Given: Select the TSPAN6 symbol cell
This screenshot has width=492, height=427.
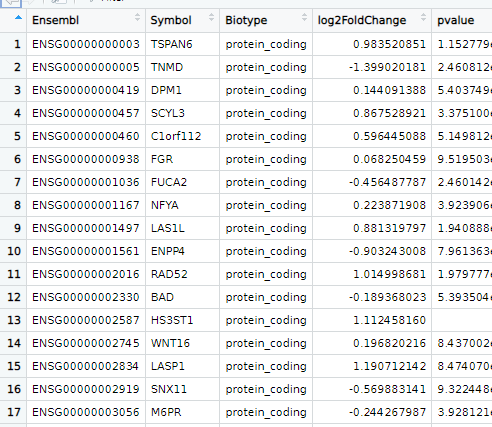Looking at the screenshot, I should (x=183, y=44).
